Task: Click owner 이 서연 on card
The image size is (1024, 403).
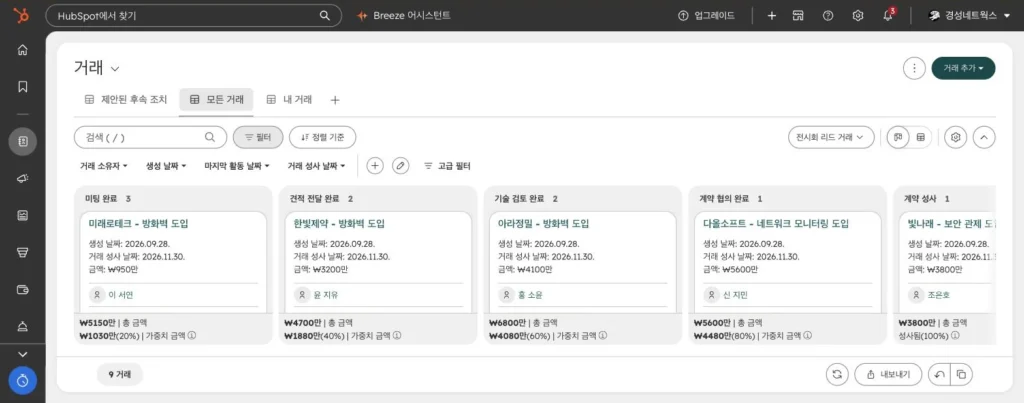Action: [x=121, y=295]
